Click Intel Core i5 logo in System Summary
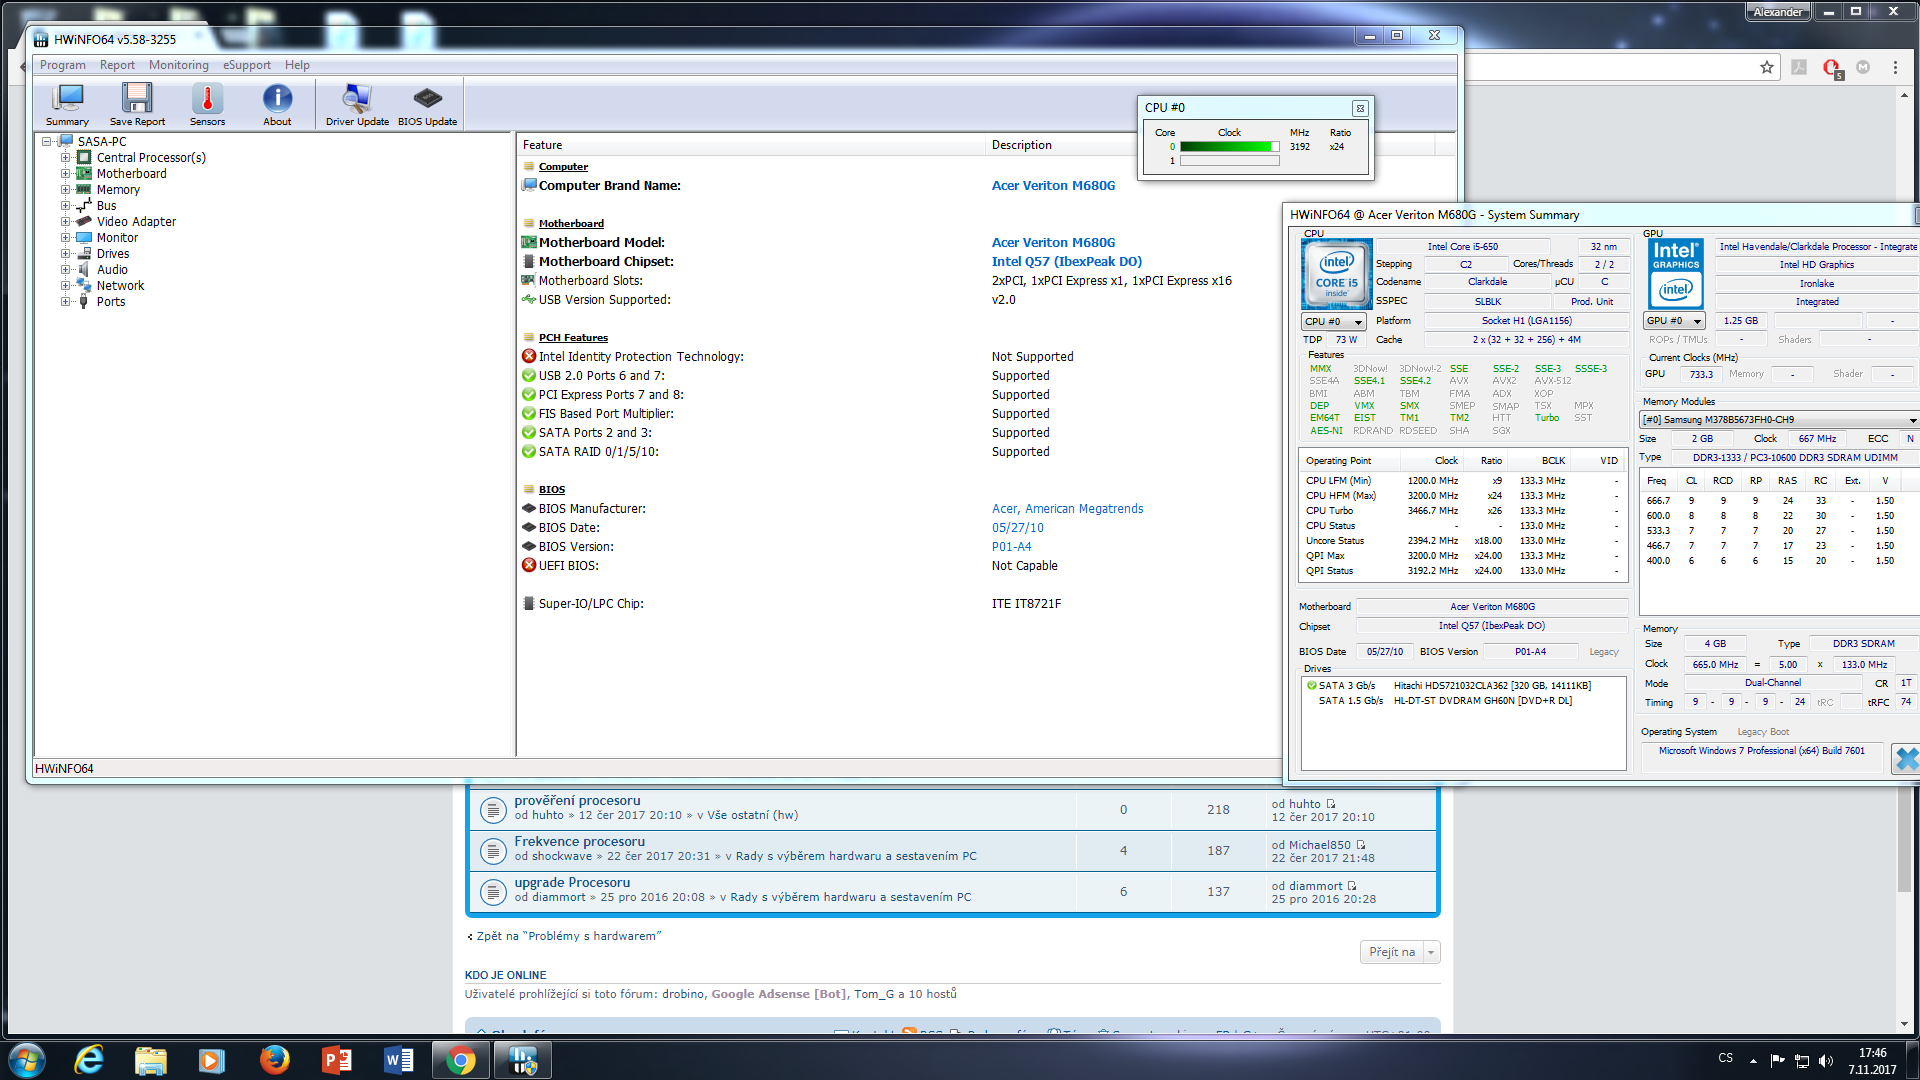 (x=1337, y=274)
